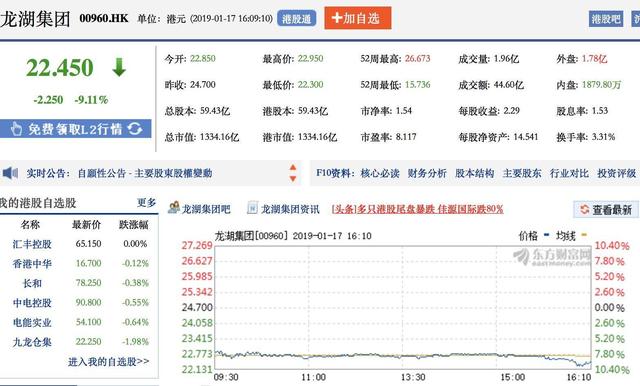This screenshot has height=386, width=640.
Task: Click the percent change -9.11%
Action: tap(91, 100)
